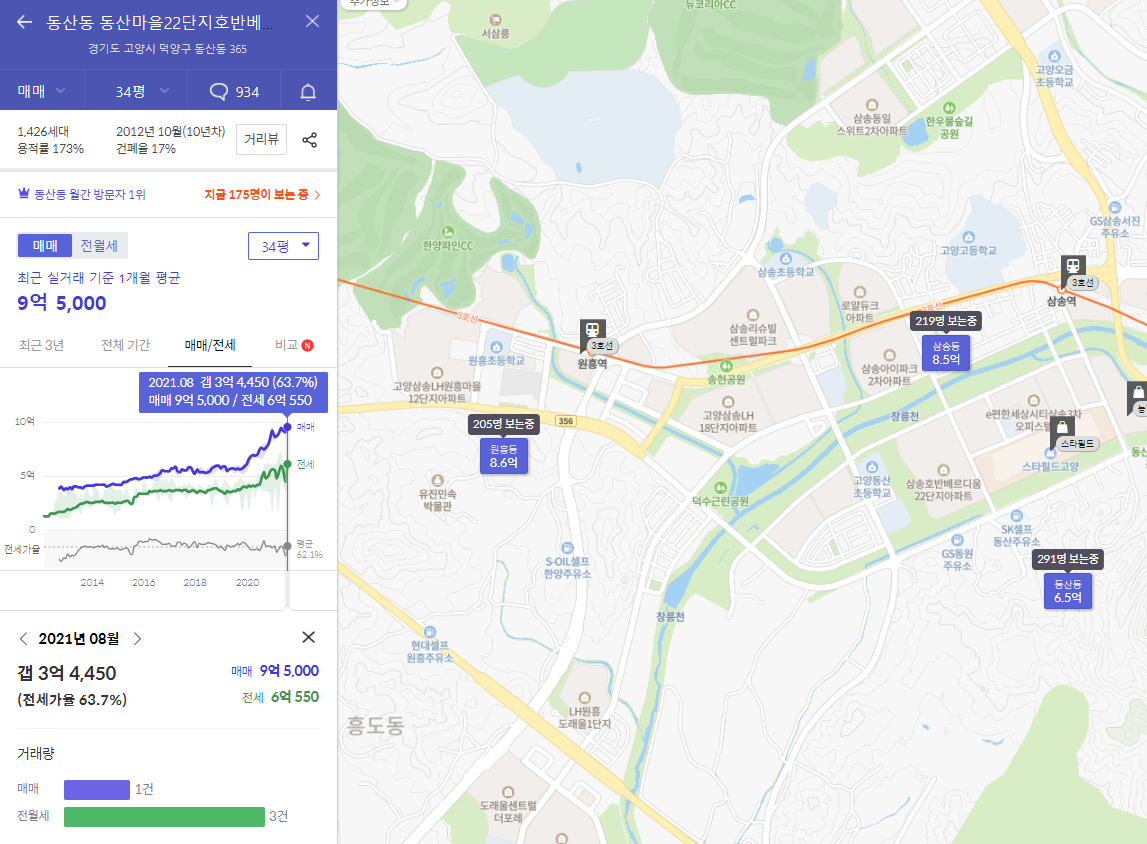Click the 고양삼송LH 18단지아파트 icon
This screenshot has width=1147, height=844.
click(728, 402)
